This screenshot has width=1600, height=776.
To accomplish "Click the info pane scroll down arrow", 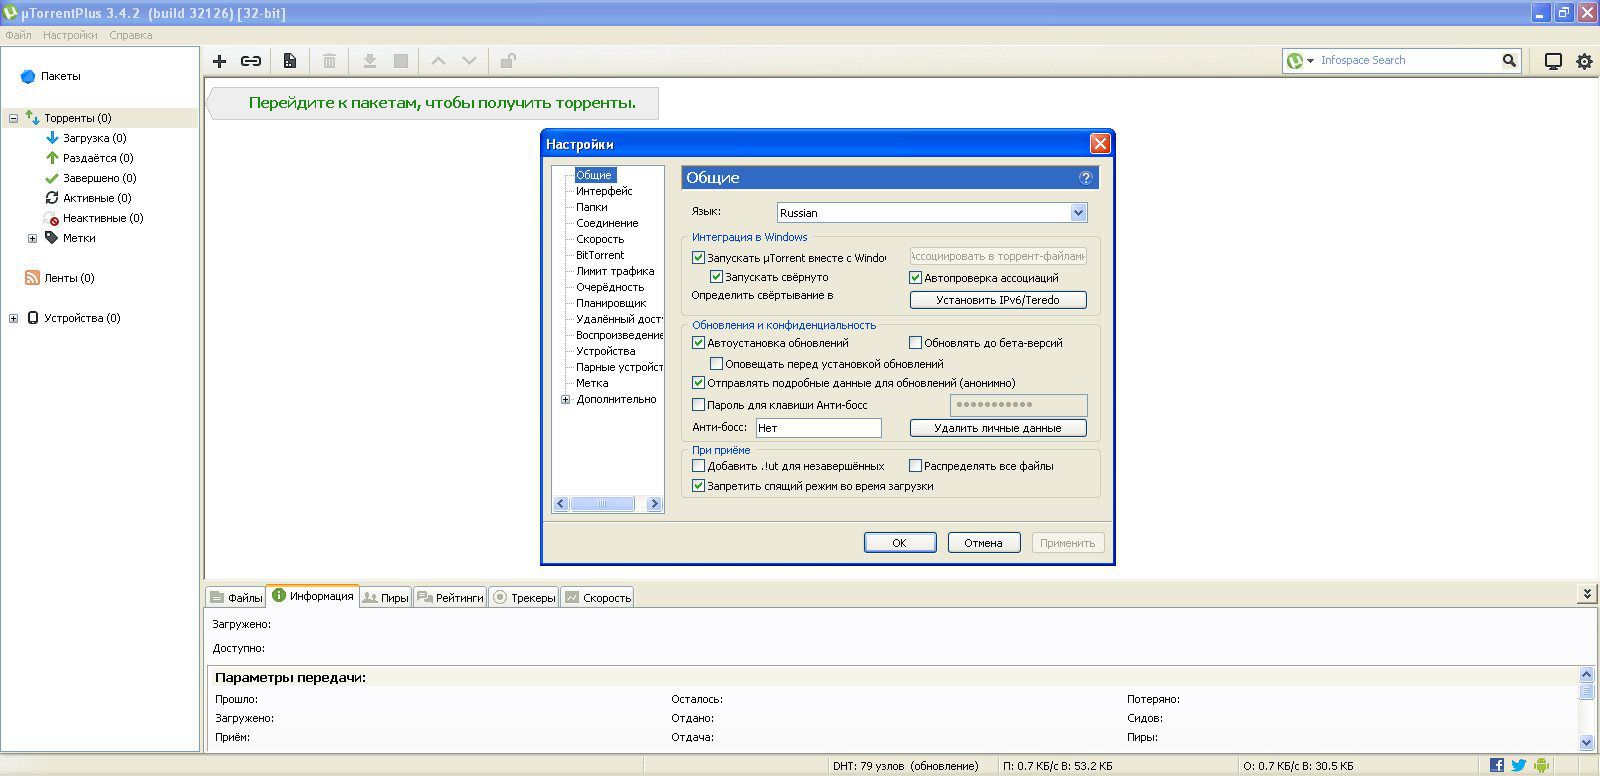I will (1586, 743).
